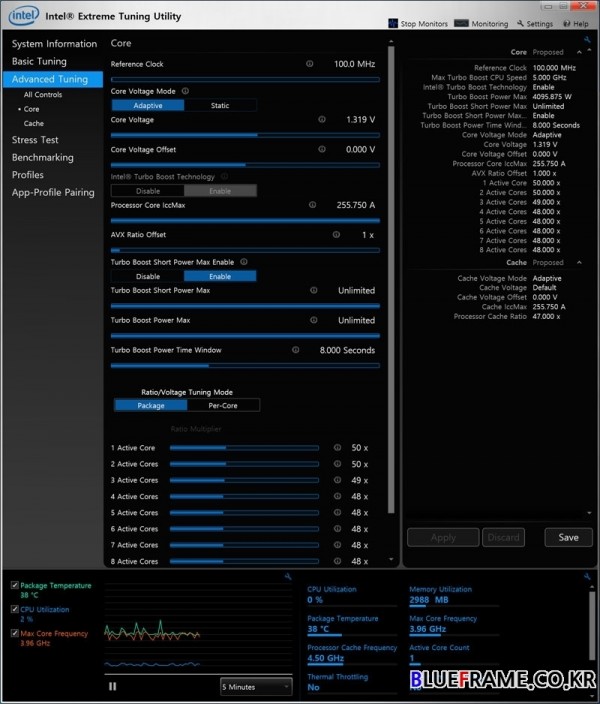The image size is (600, 704).
Task: Select Static core voltage mode
Action: pos(220,106)
